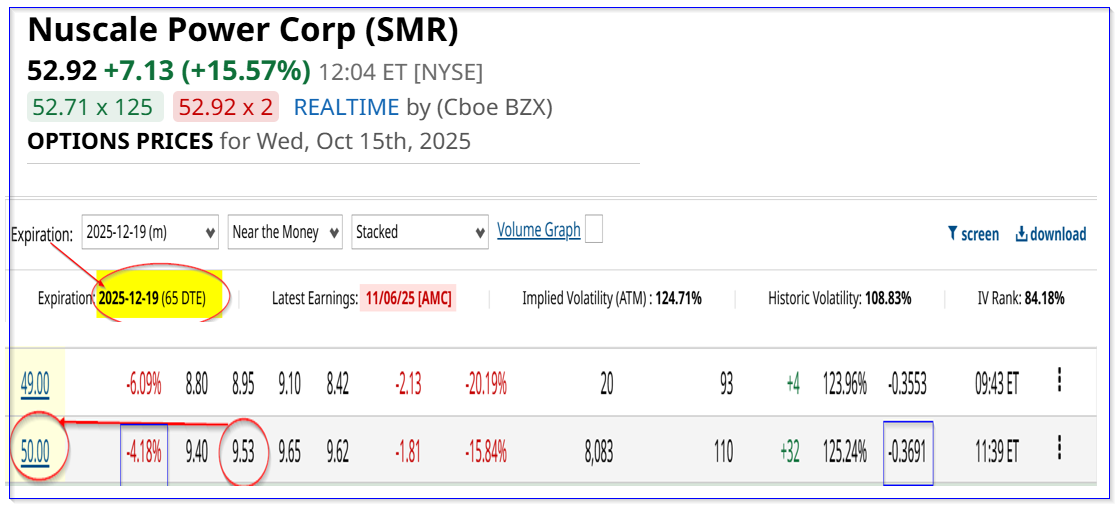Click the Volume Graph link
The width and height of the screenshot is (1117, 506).
[x=539, y=231]
